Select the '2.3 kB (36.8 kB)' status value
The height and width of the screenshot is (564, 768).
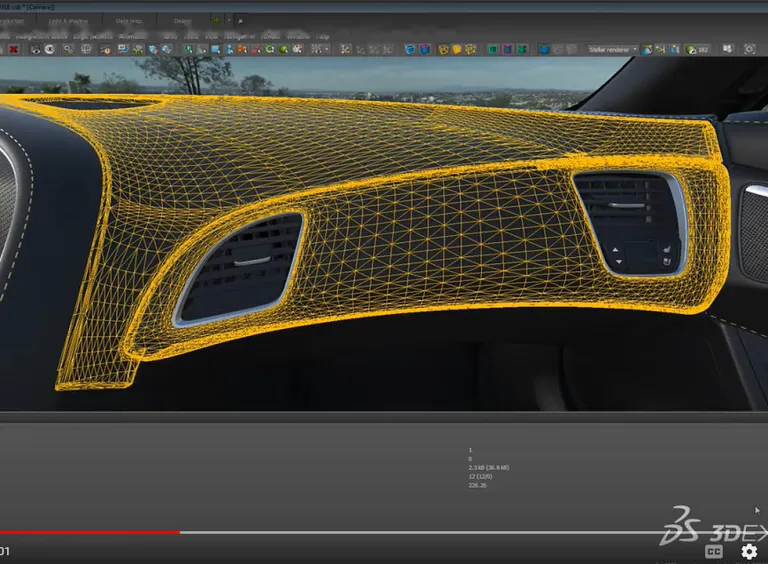pyautogui.click(x=489, y=468)
